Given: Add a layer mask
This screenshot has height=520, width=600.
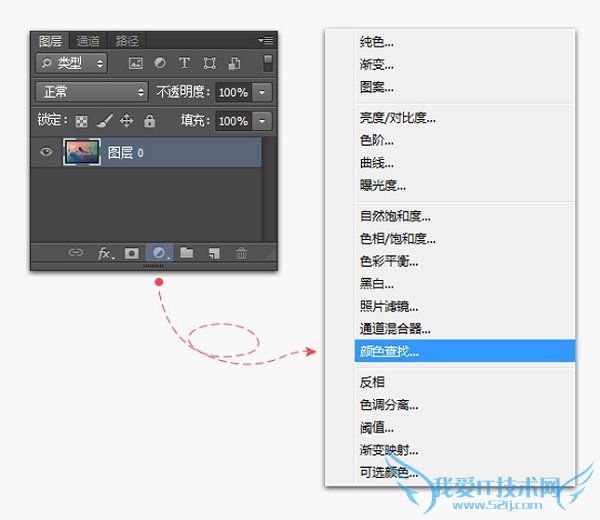Looking at the screenshot, I should coord(132,253).
